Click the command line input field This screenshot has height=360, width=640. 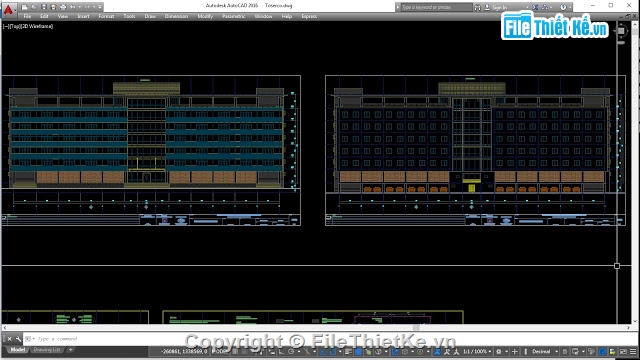[327, 339]
